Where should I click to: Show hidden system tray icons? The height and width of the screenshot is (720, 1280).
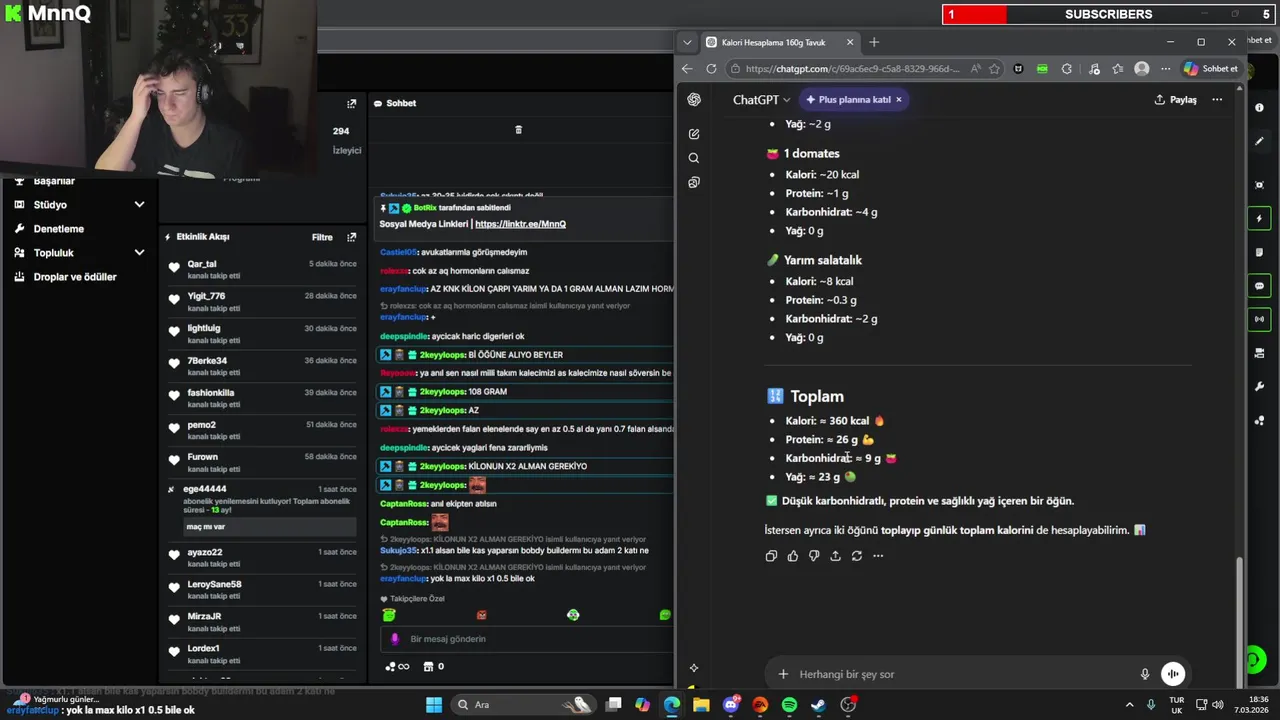[1130, 705]
